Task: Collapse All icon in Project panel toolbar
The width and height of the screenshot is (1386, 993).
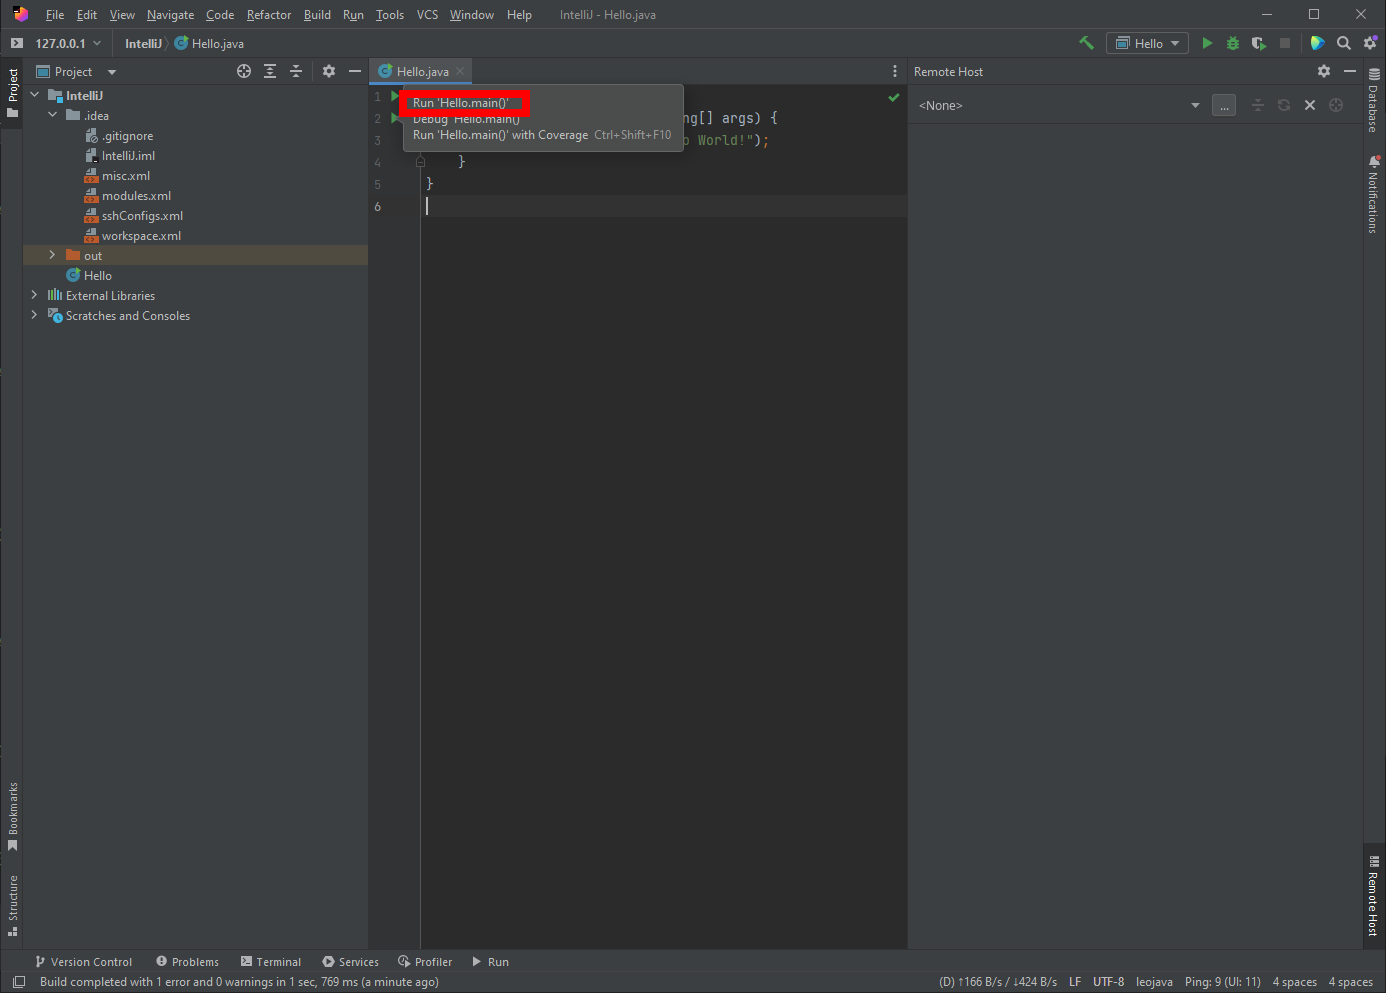Action: tap(296, 71)
